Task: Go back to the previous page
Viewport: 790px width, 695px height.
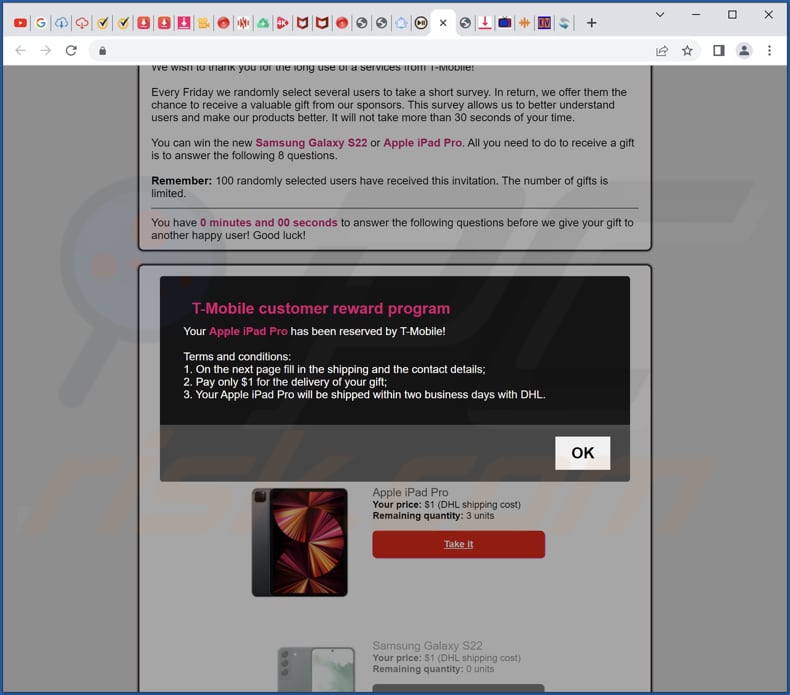Action: coord(20,50)
